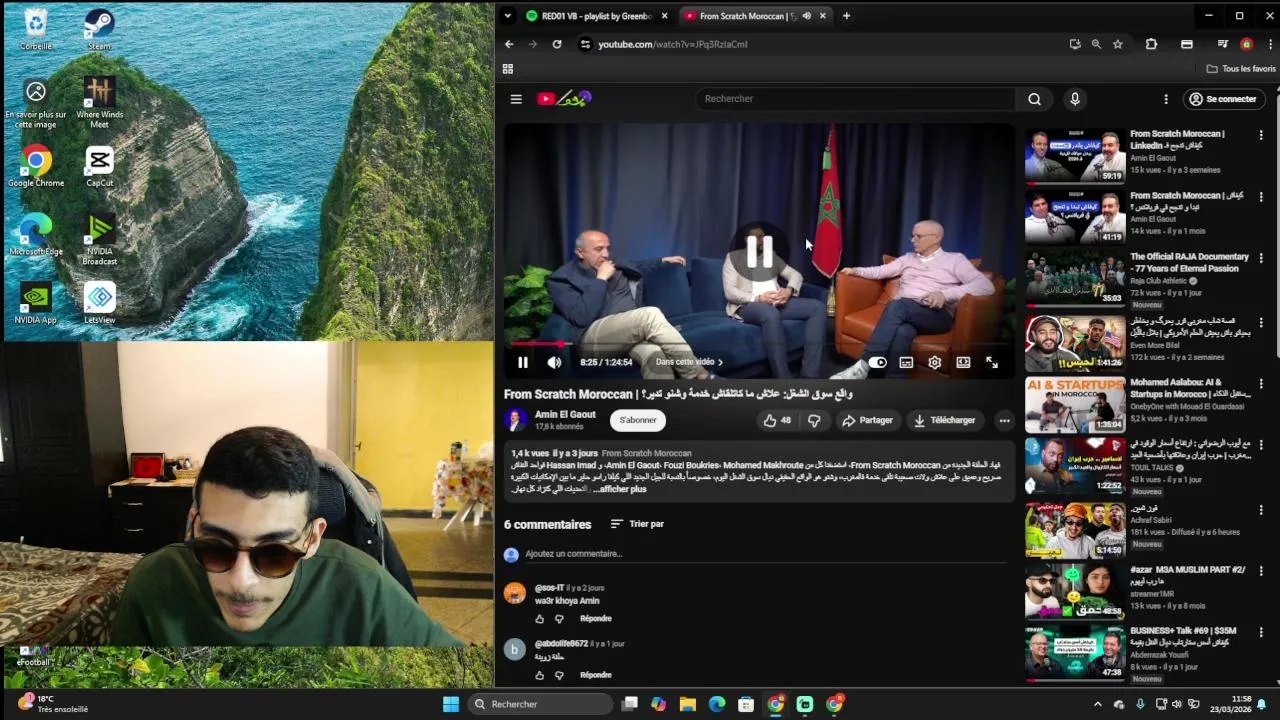The height and width of the screenshot is (720, 1280).
Task: Click the Partager share button
Action: pos(867,421)
